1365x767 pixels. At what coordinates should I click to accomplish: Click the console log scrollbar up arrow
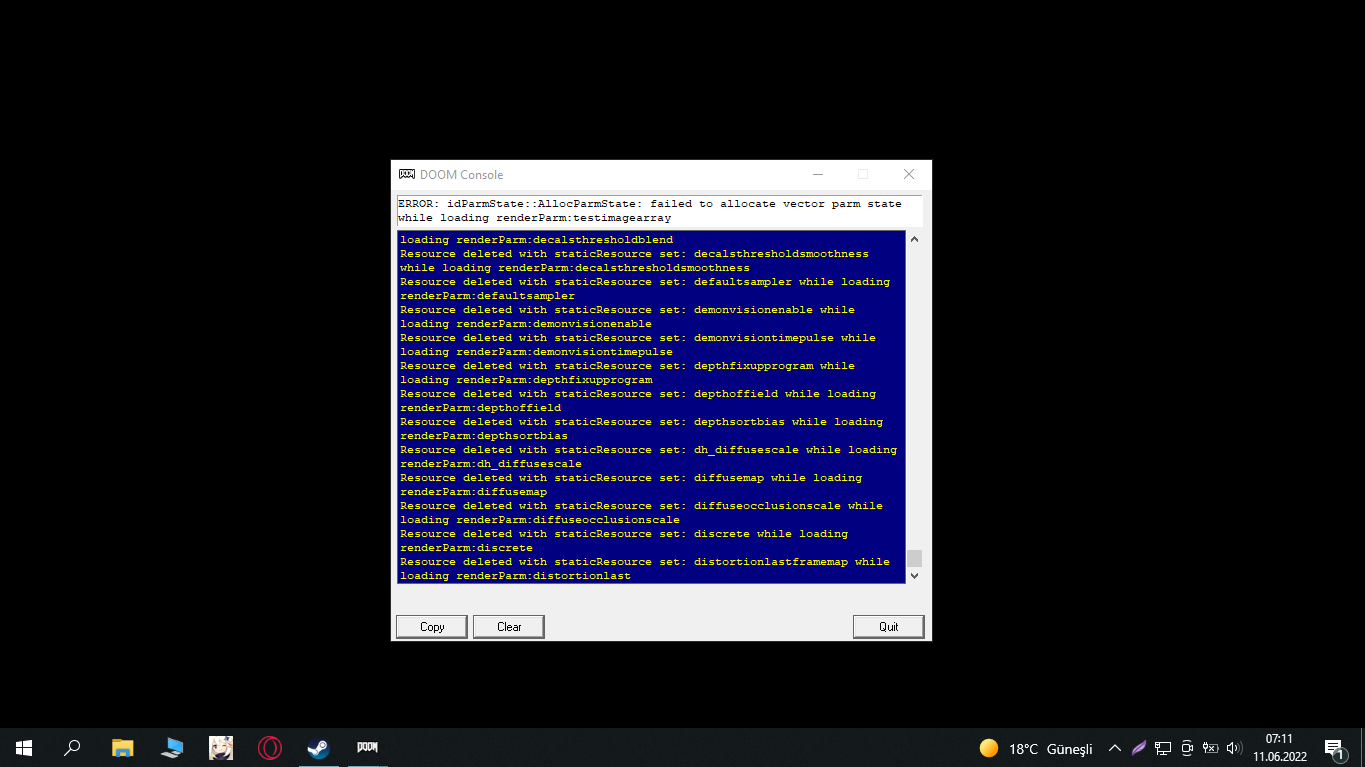(914, 240)
